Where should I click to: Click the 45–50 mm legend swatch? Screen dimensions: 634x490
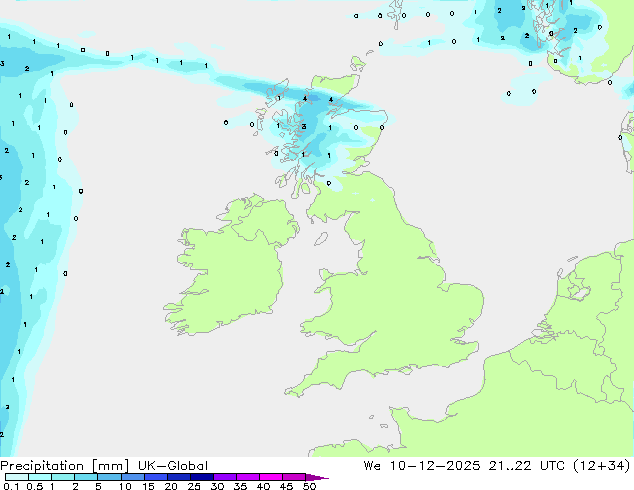point(294,477)
